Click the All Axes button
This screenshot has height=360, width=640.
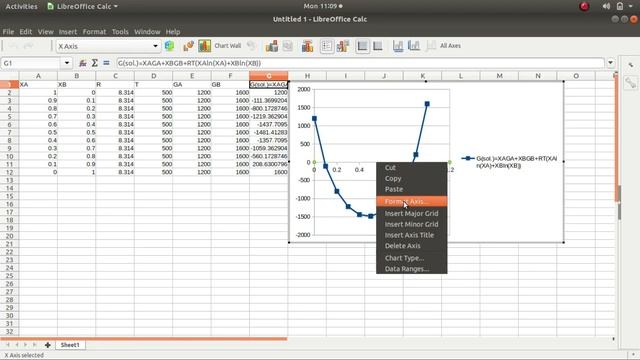click(450, 46)
